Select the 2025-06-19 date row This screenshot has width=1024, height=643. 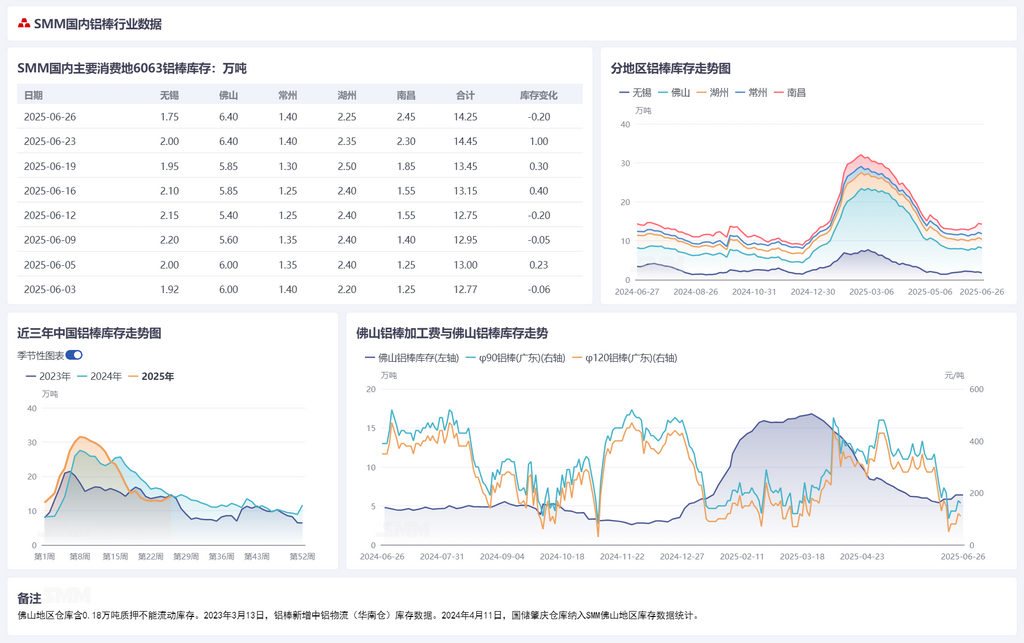tap(300, 166)
